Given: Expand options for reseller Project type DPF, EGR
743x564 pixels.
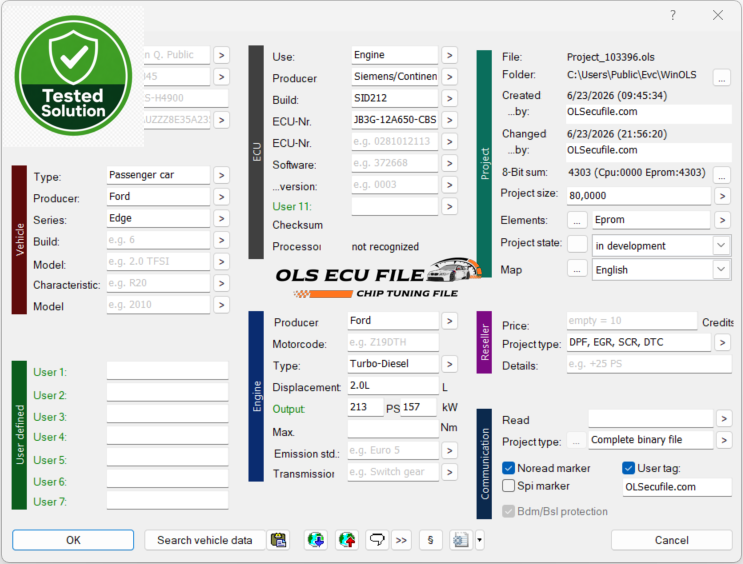Looking at the screenshot, I should (x=722, y=342).
